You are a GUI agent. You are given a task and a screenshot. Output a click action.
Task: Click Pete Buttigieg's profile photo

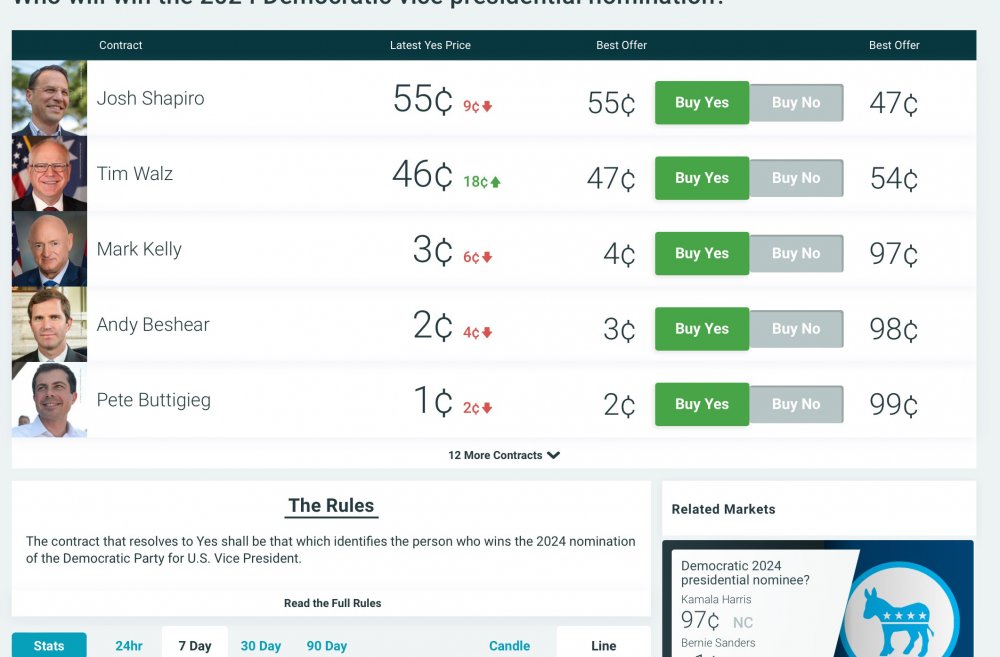click(49, 400)
